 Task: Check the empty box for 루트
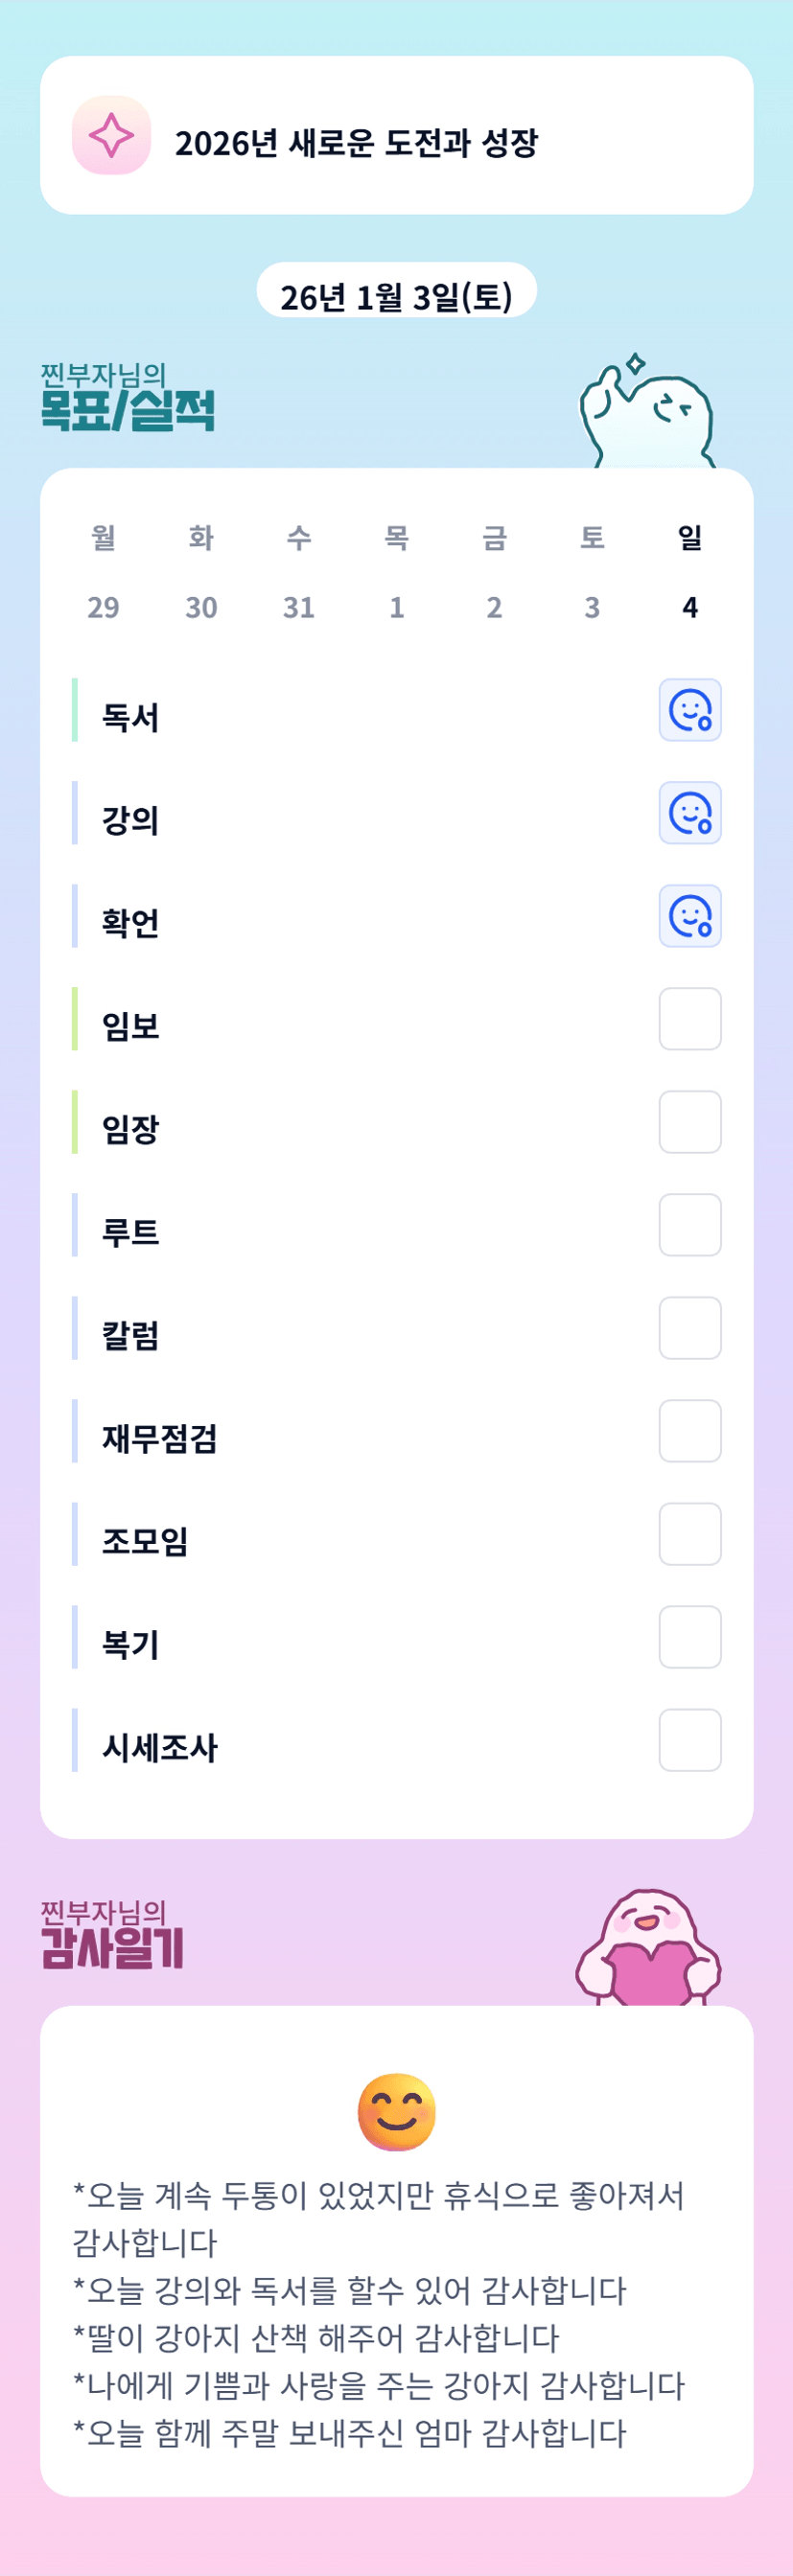(690, 1225)
